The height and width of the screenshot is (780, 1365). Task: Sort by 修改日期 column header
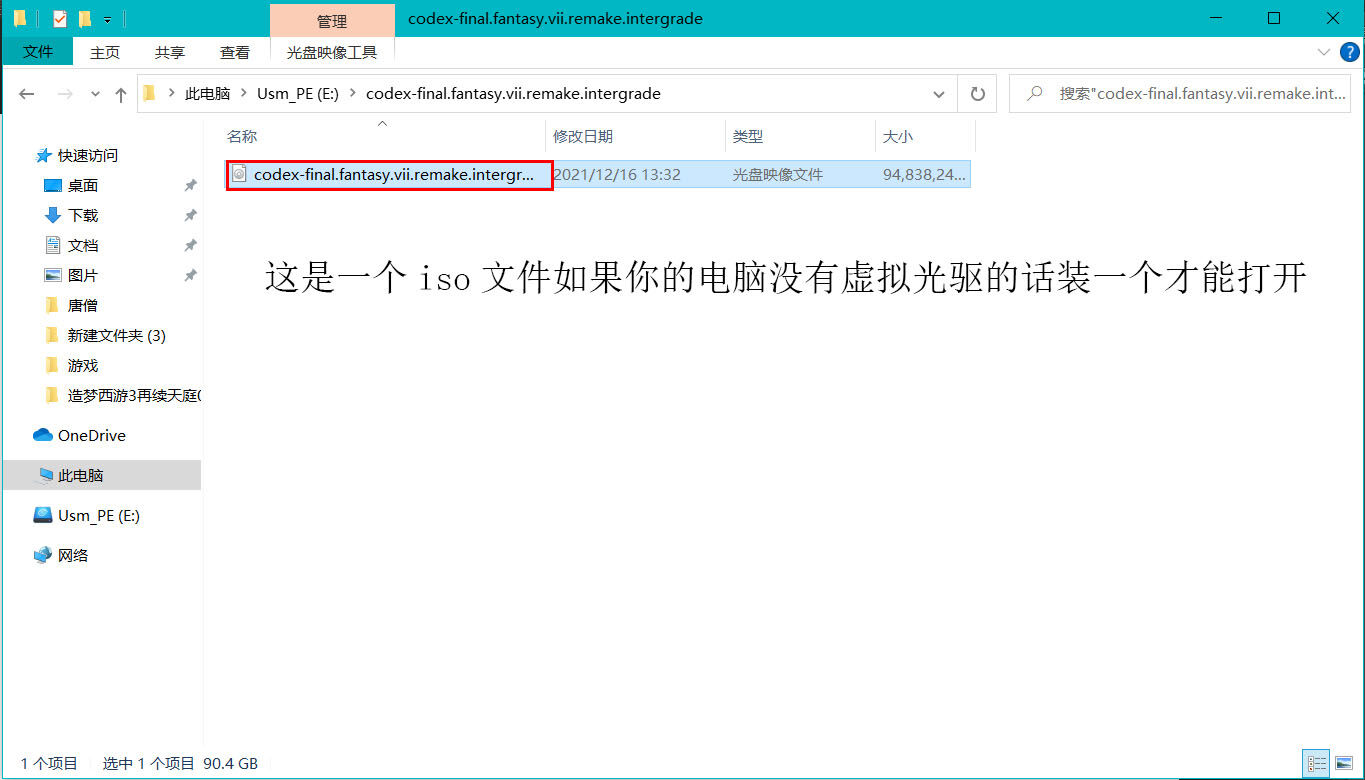pyautogui.click(x=583, y=136)
